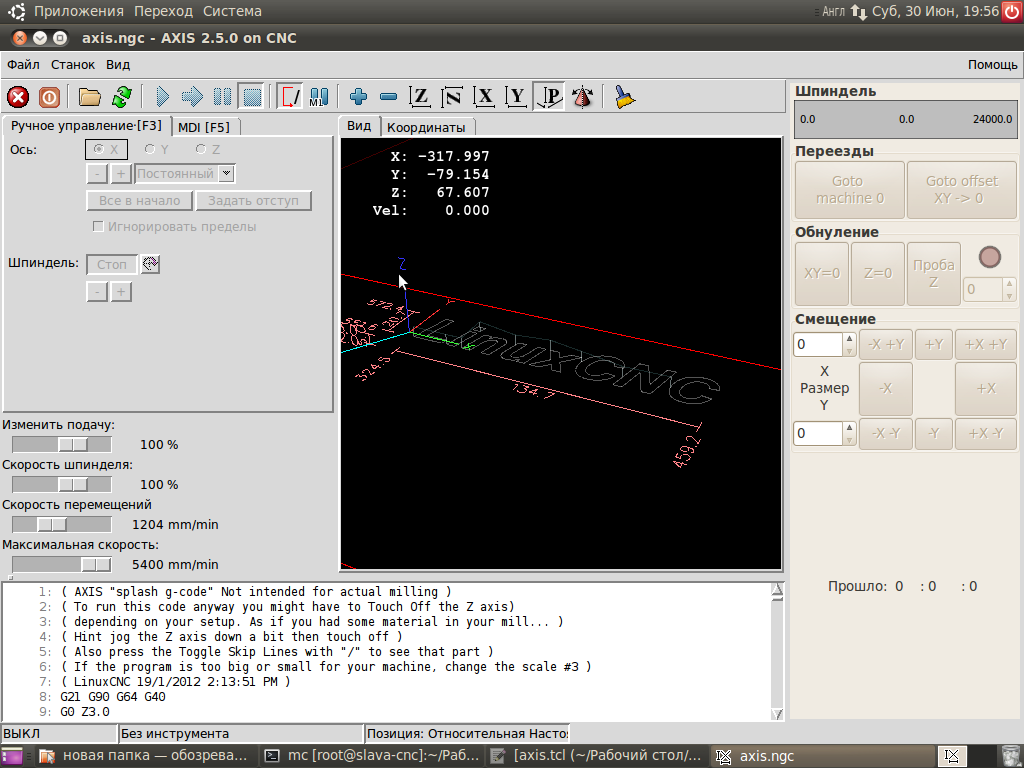Viewport: 1024px width, 768px height.
Task: Zoom in with the blue plus icon
Action: 359,97
